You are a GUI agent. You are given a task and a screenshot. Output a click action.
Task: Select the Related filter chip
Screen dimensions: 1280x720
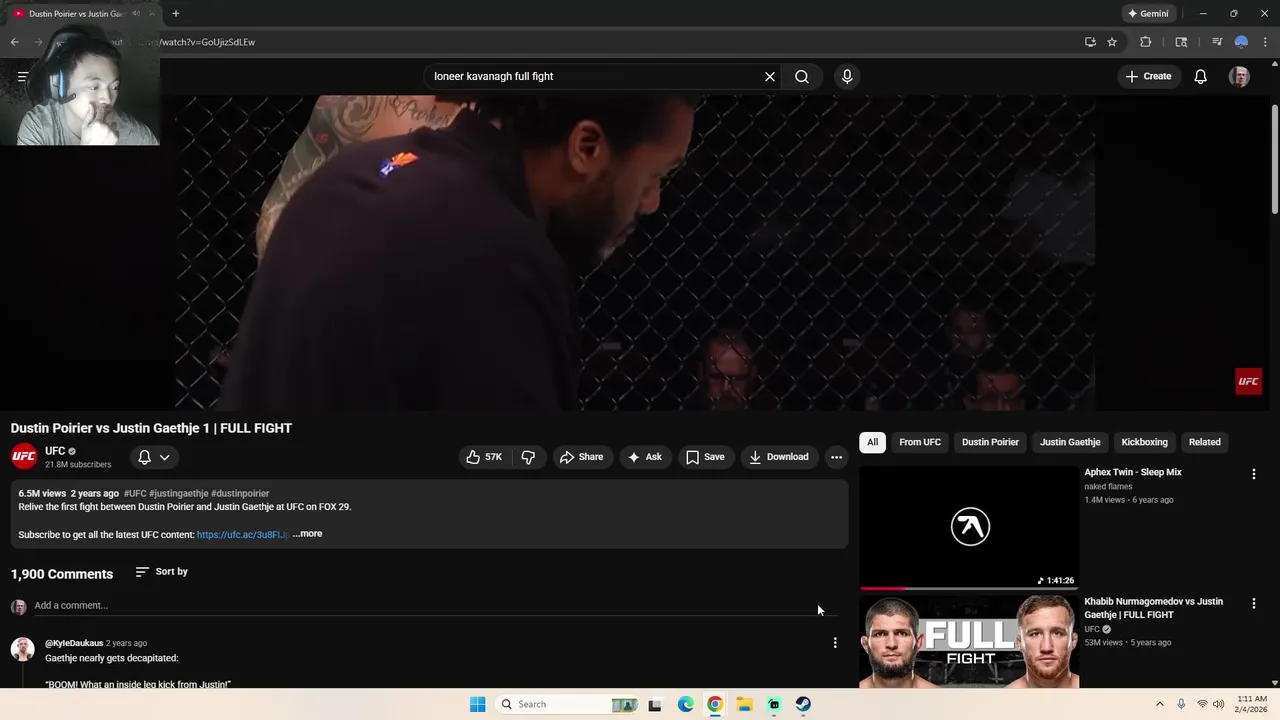pyautogui.click(x=1204, y=442)
